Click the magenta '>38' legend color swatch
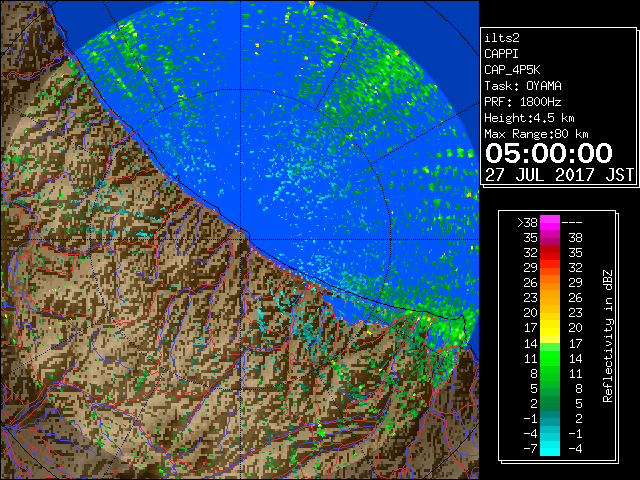The width and height of the screenshot is (640, 480). click(x=550, y=222)
